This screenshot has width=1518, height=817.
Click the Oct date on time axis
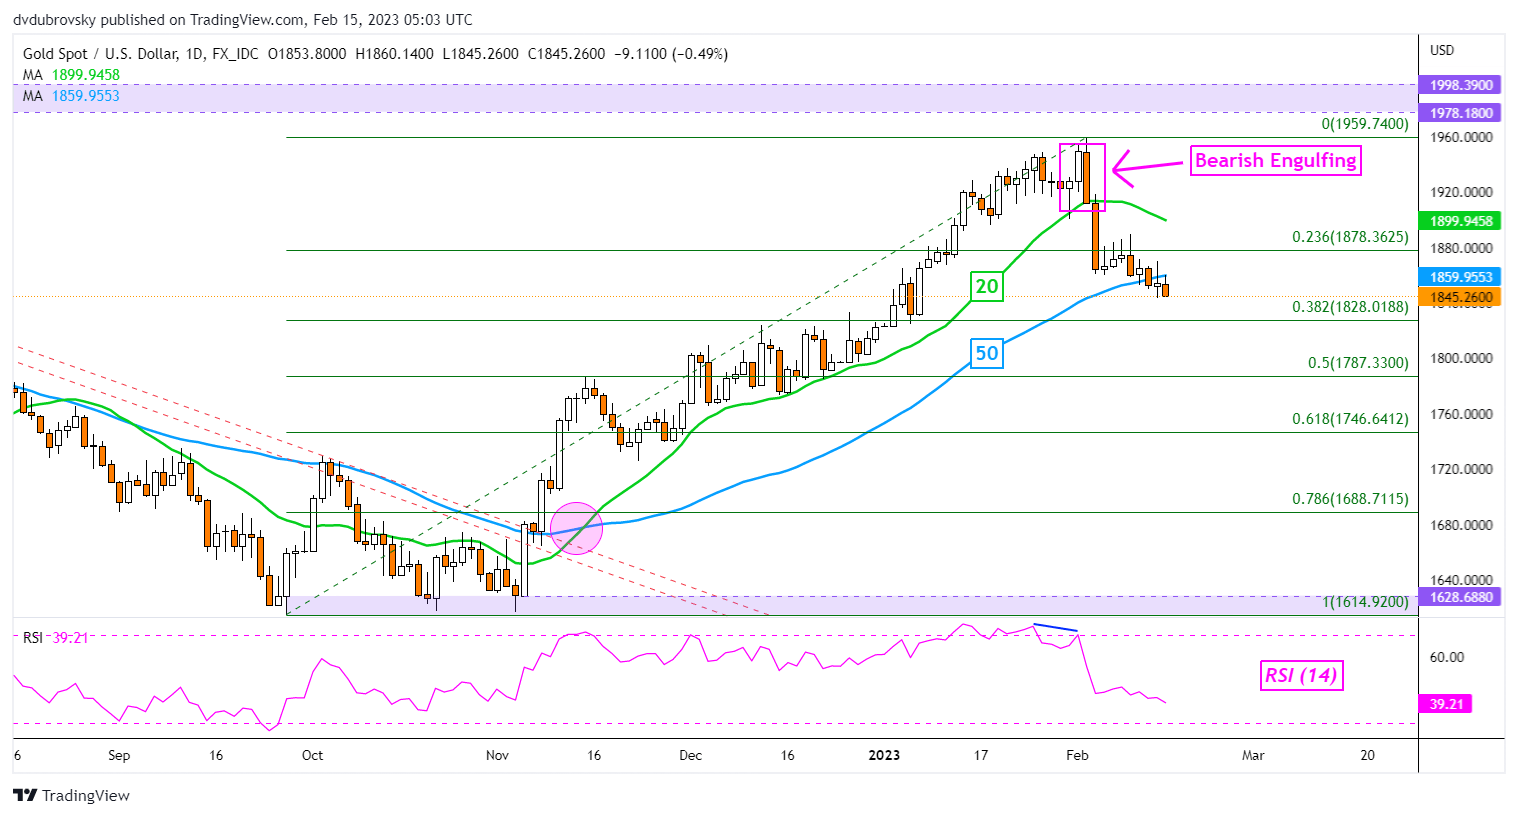click(x=312, y=755)
